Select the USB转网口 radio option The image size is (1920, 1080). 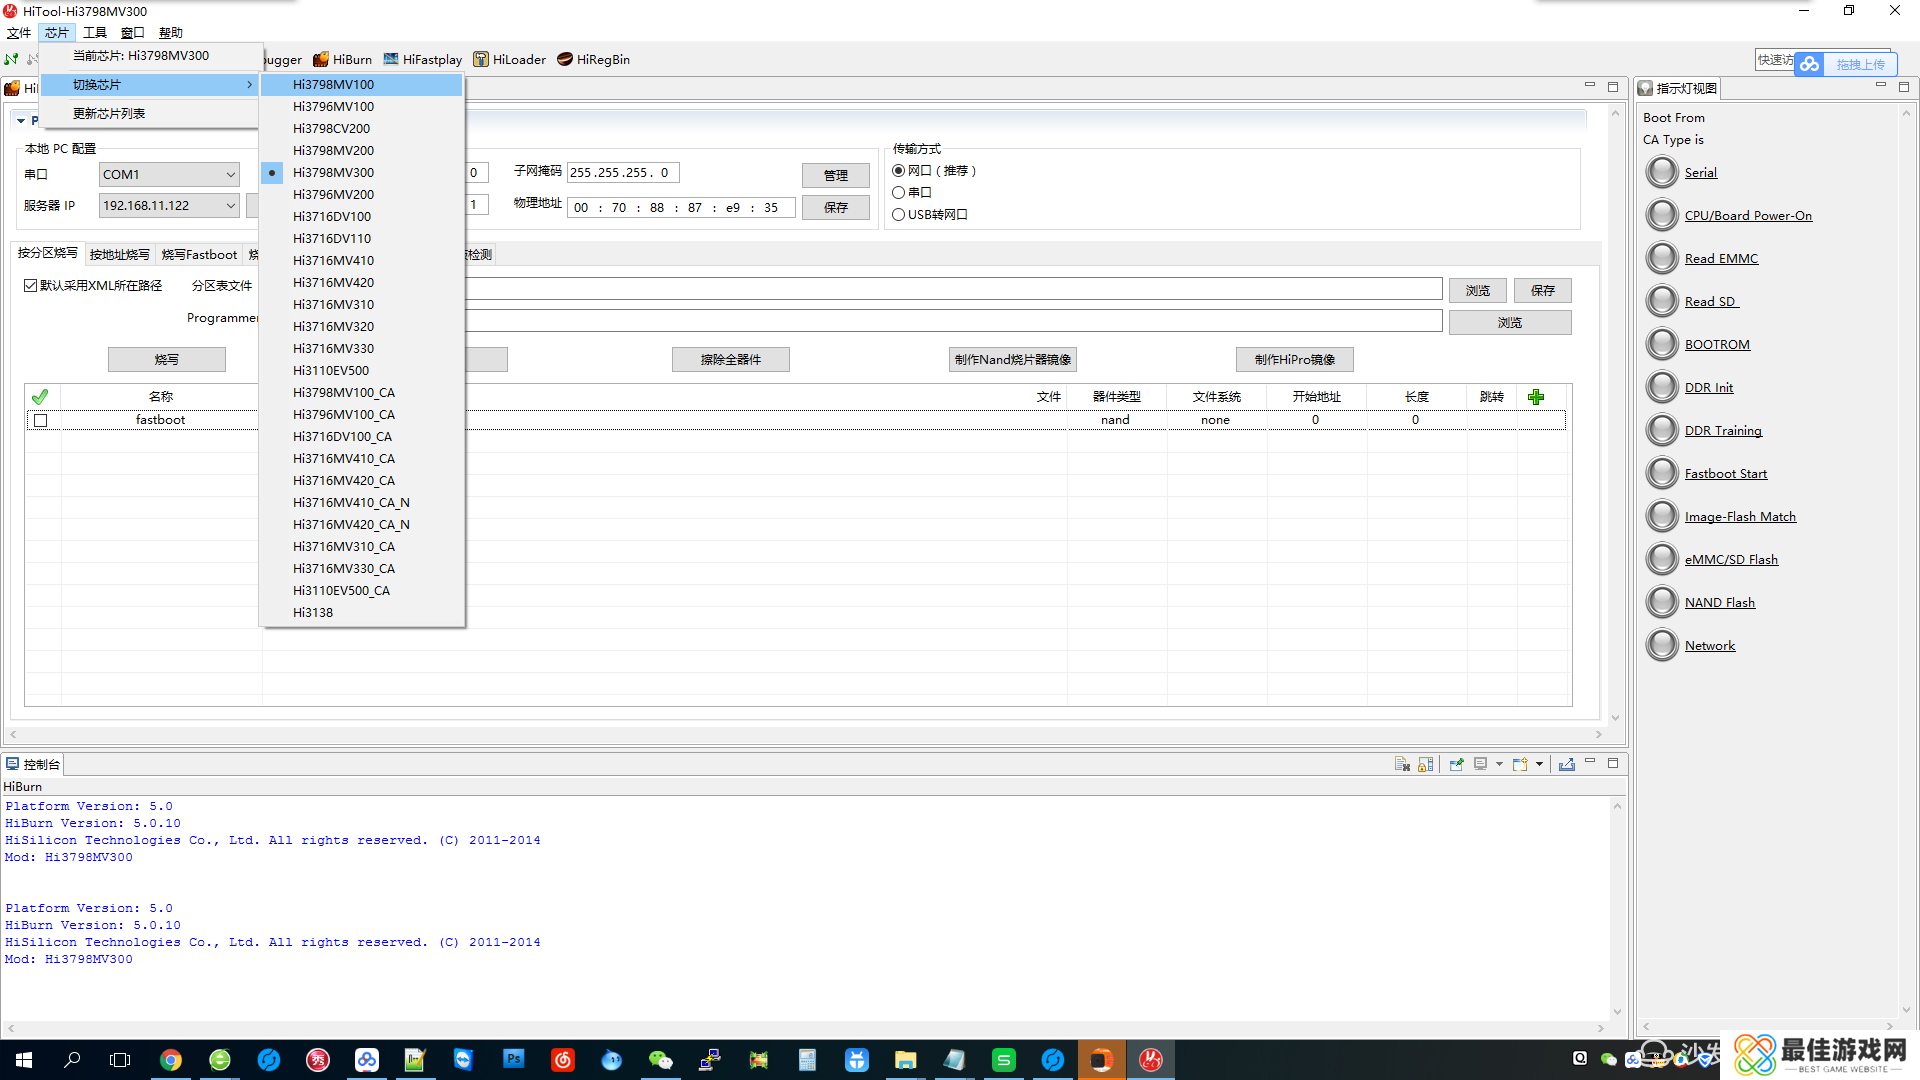899,215
